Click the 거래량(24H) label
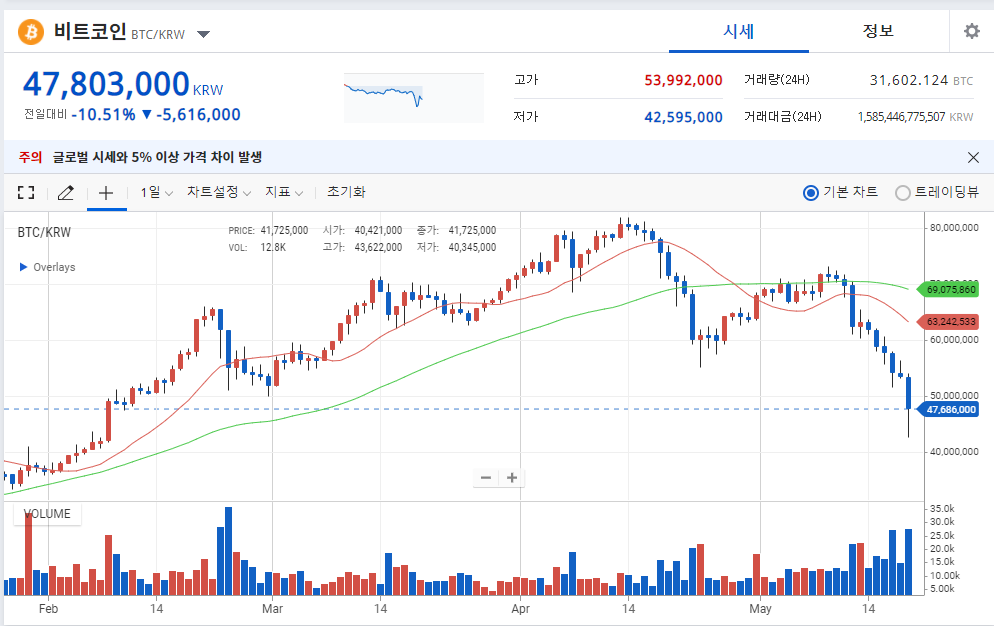The height and width of the screenshot is (626, 994). 777,80
